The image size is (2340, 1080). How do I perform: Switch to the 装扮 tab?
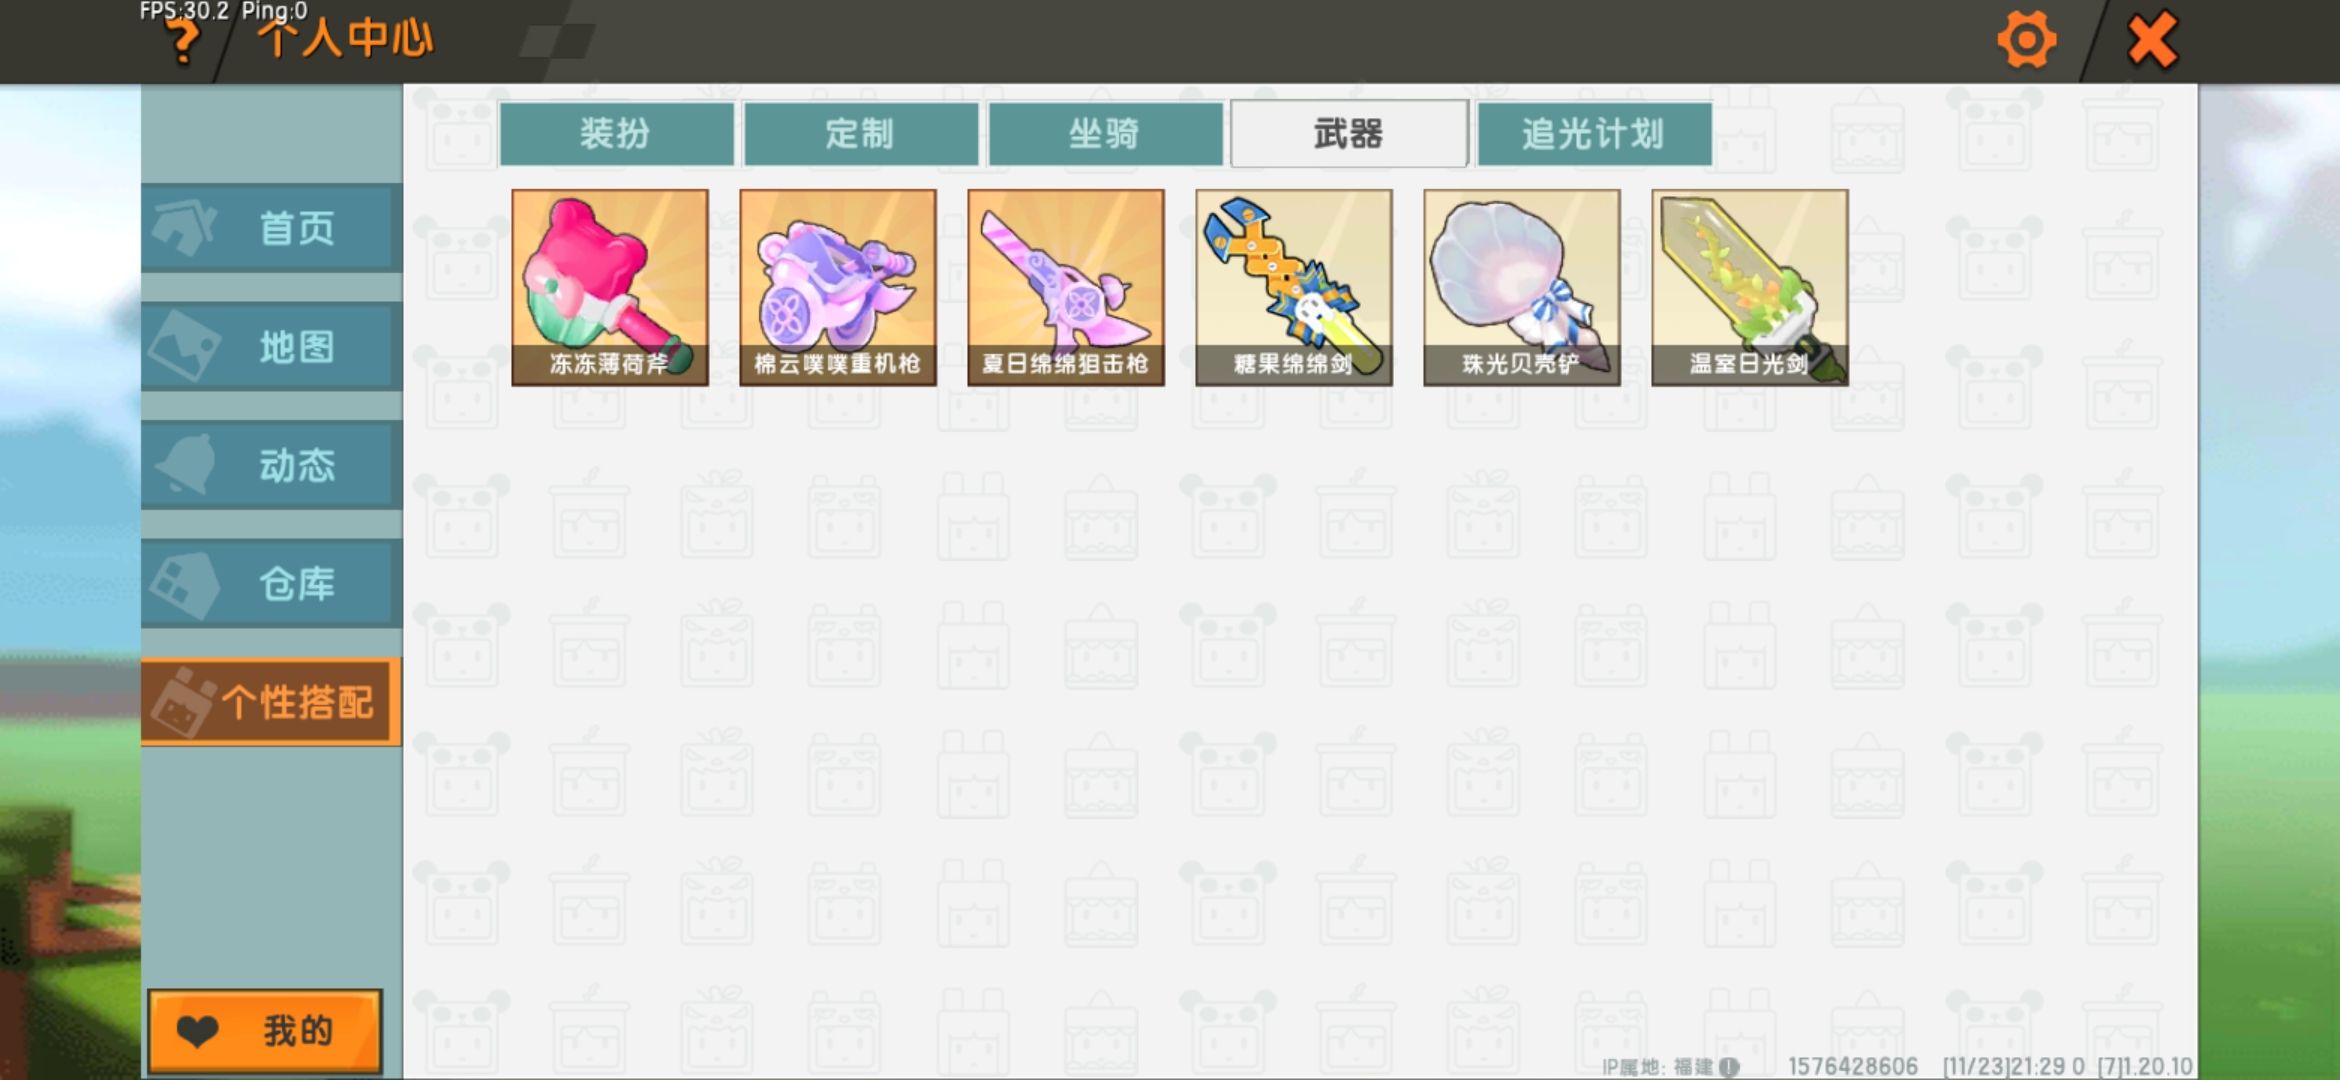616,133
